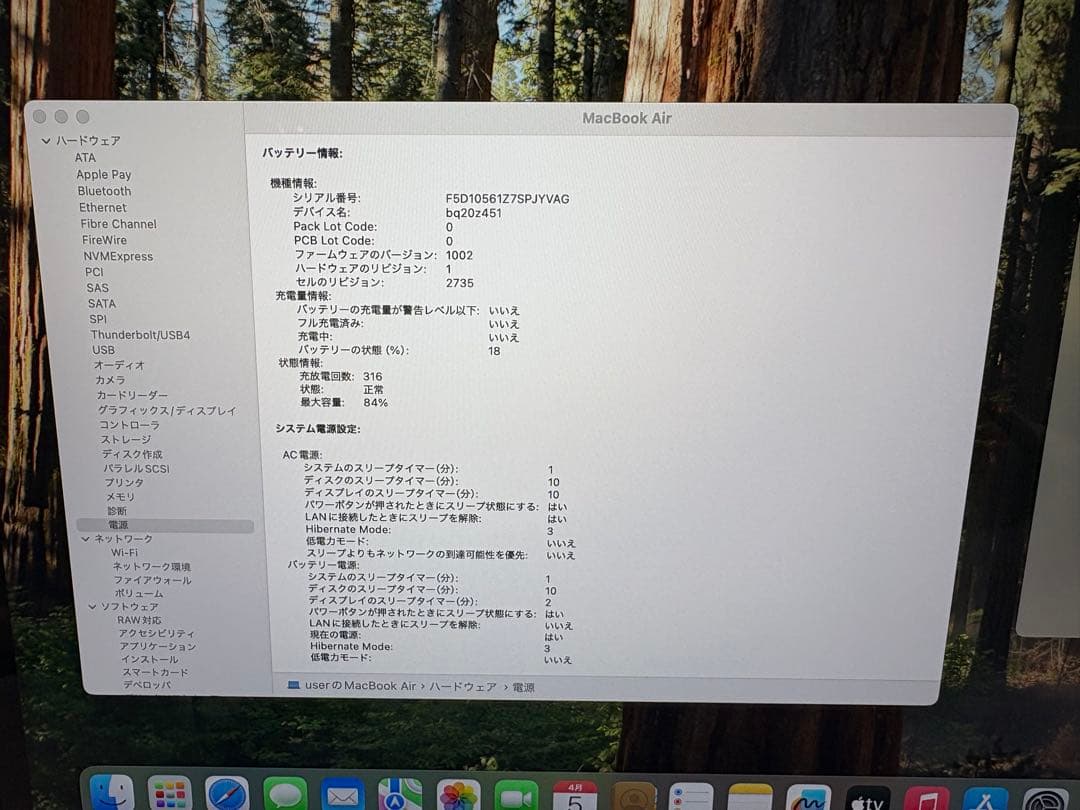Select カードリーダー in the sidebar
This screenshot has height=810, width=1080.
pos(132,395)
